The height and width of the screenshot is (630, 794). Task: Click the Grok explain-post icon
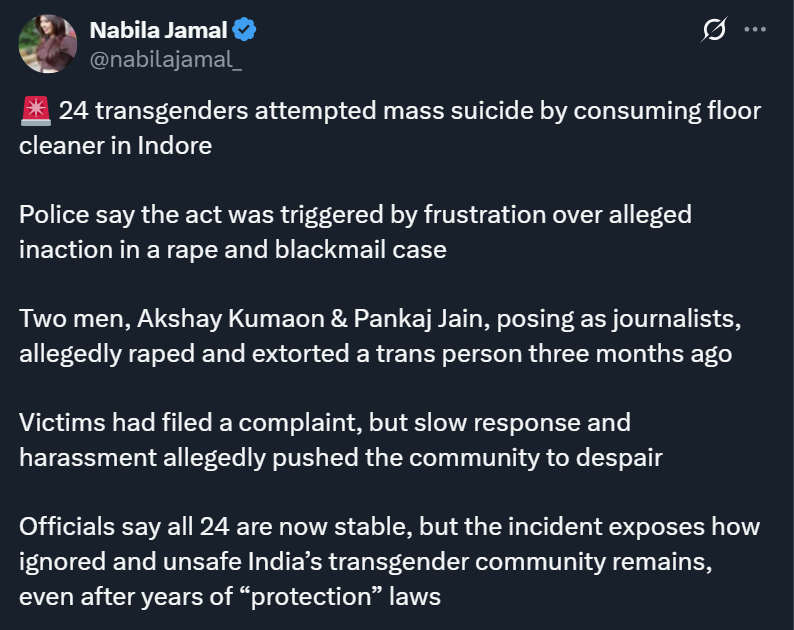tap(714, 31)
